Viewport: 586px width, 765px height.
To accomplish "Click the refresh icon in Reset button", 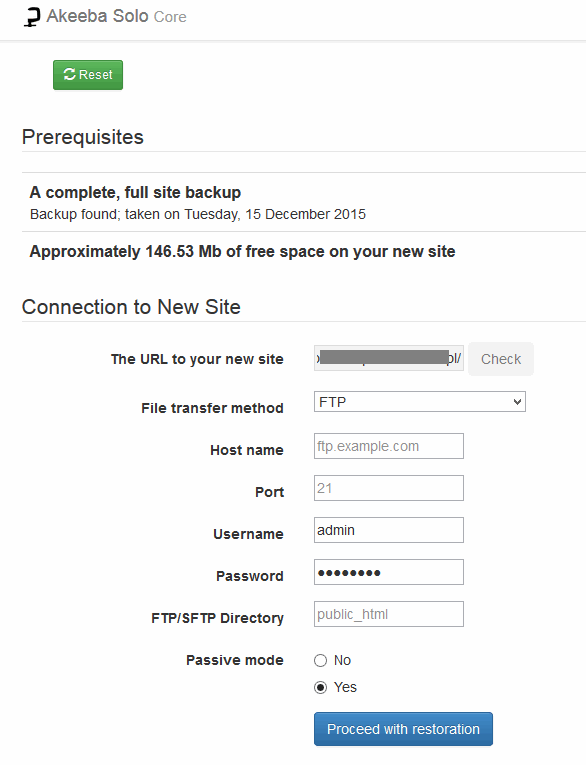I will [x=69, y=74].
